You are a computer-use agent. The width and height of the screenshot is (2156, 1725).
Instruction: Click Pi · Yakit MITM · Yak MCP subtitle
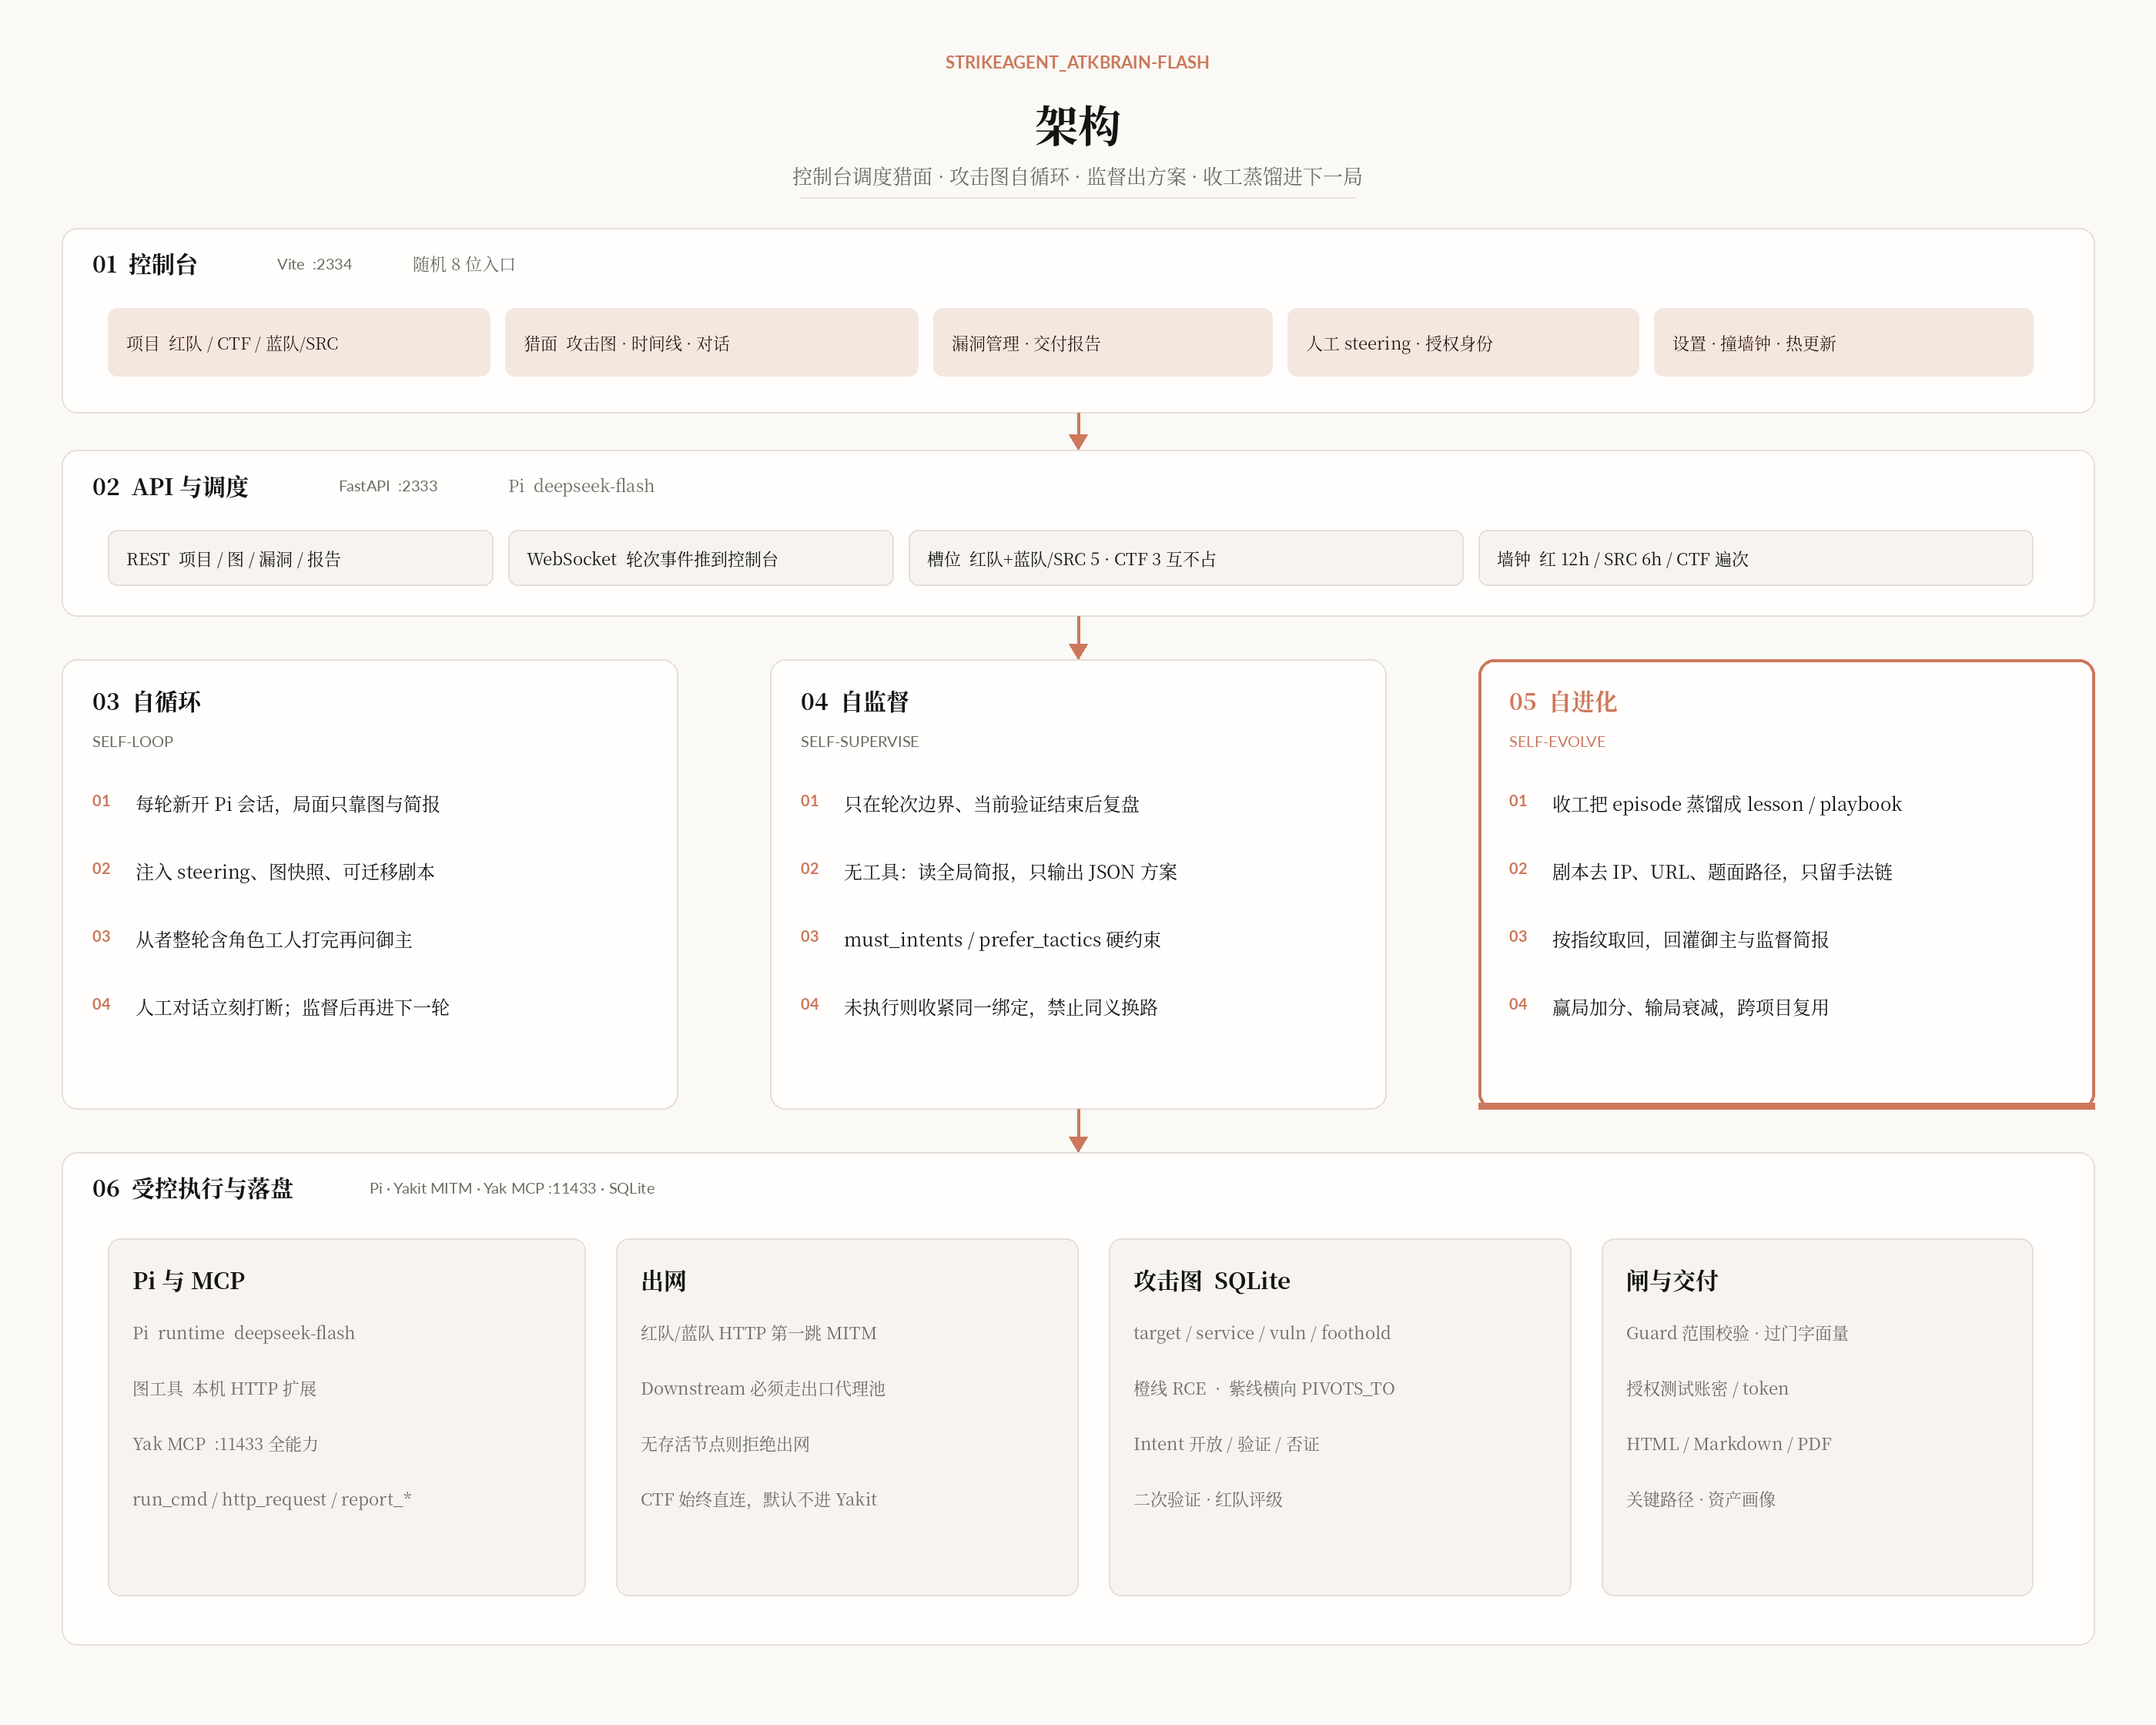[x=512, y=1188]
